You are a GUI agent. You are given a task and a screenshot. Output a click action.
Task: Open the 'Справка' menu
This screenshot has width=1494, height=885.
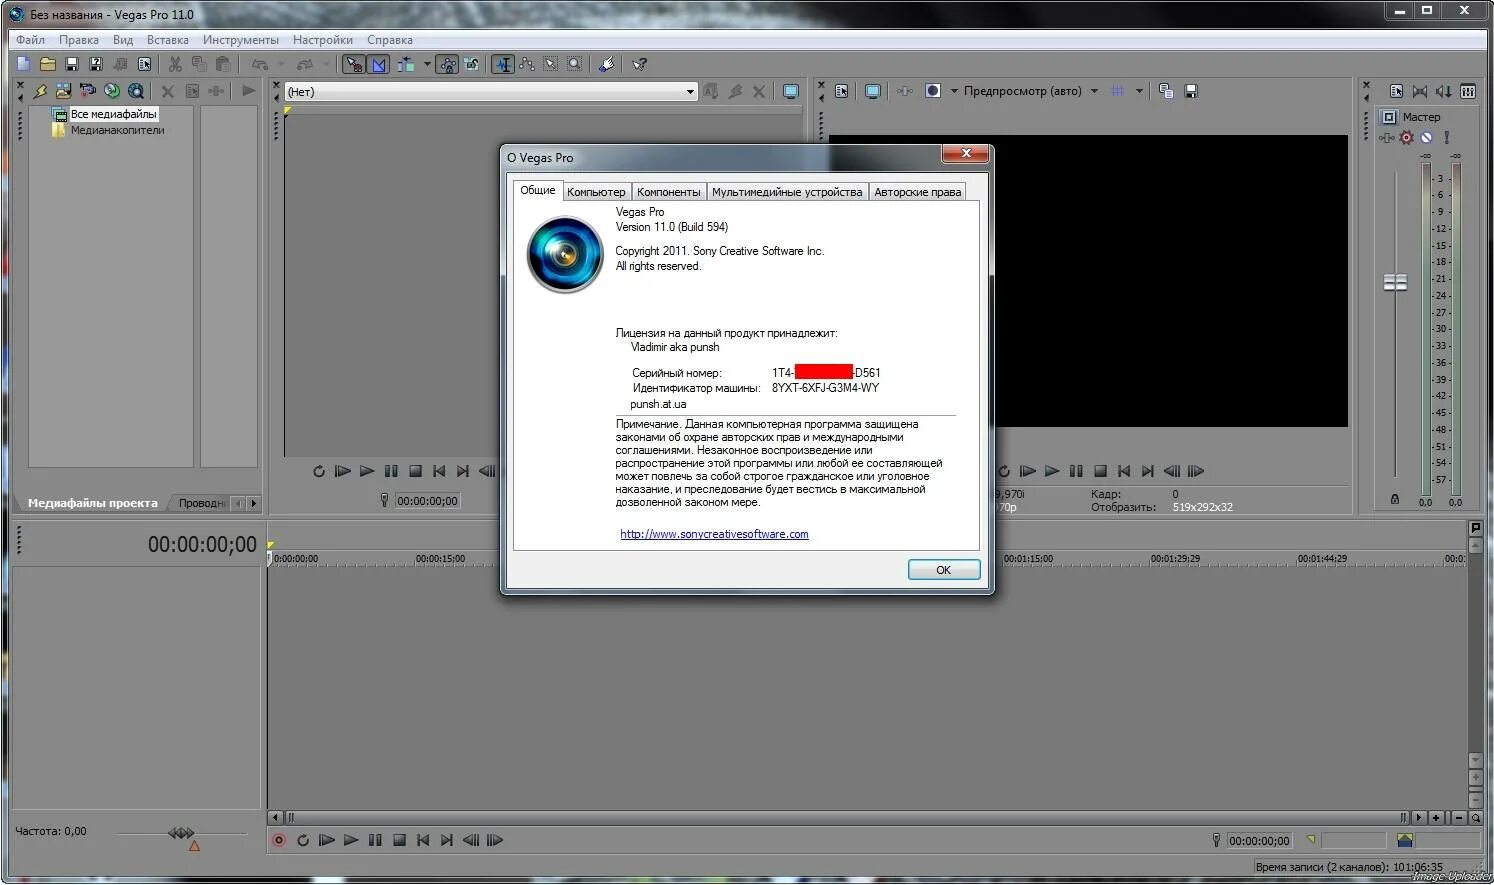click(389, 40)
